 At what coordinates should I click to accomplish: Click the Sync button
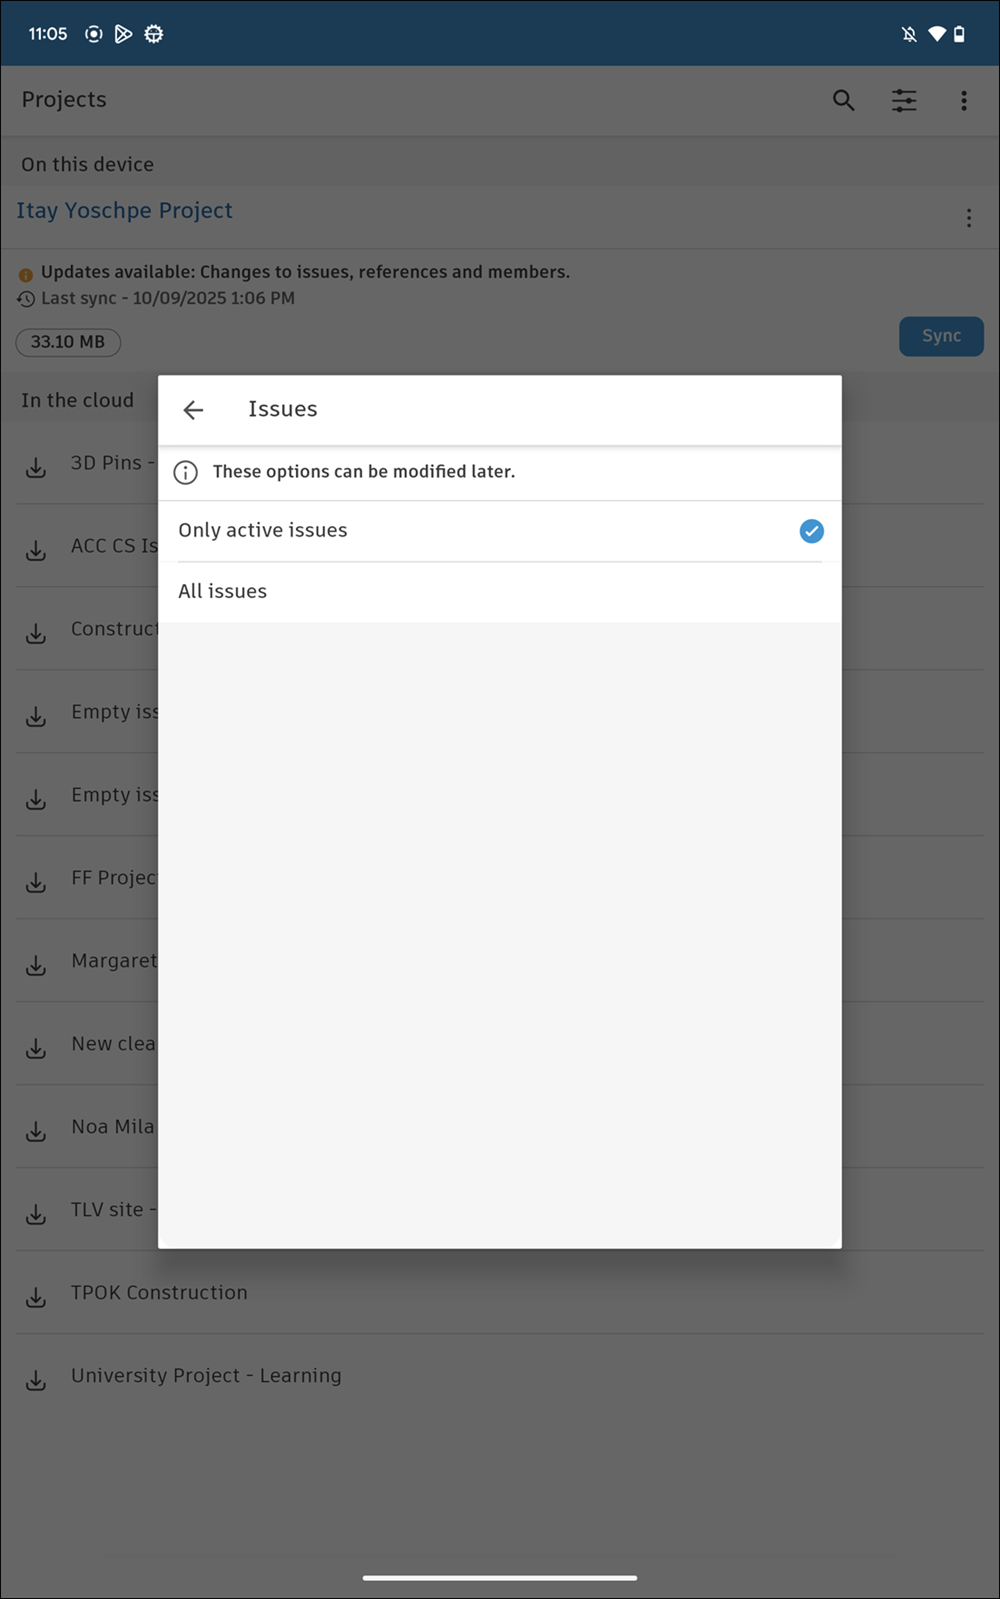click(941, 336)
